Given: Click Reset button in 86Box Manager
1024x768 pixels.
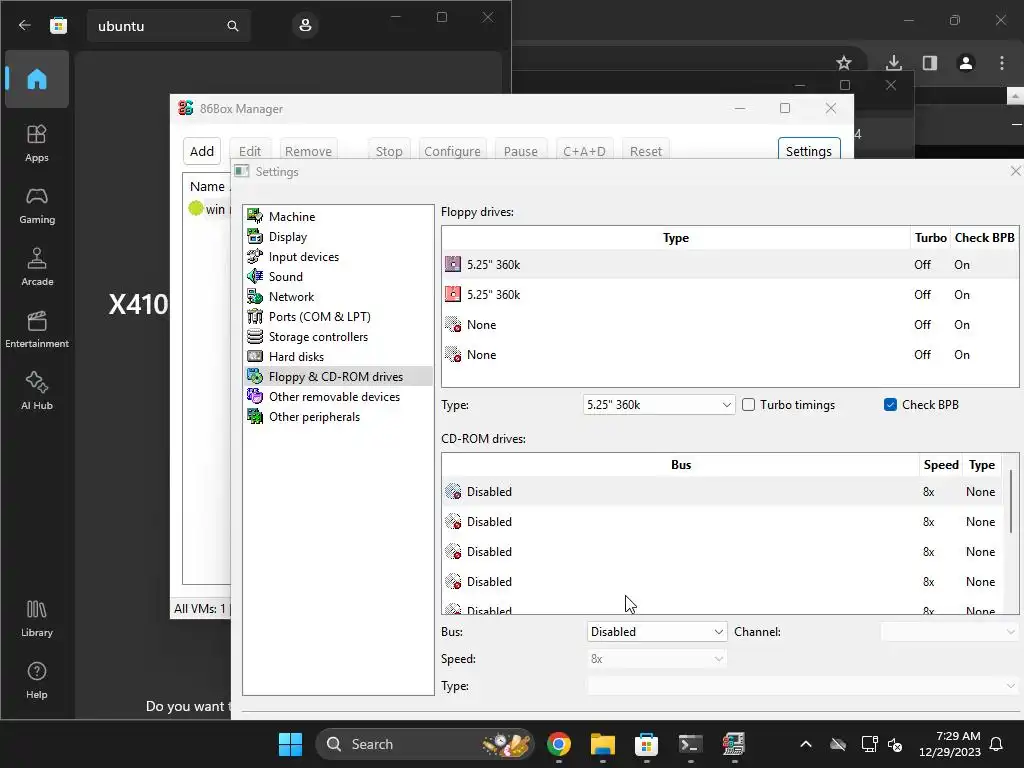Looking at the screenshot, I should pyautogui.click(x=645, y=151).
